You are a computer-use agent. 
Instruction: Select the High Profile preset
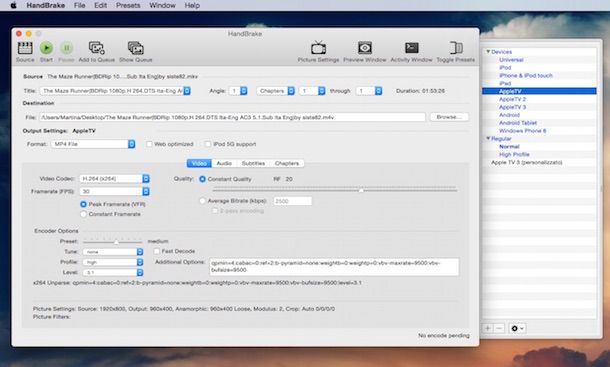click(514, 155)
